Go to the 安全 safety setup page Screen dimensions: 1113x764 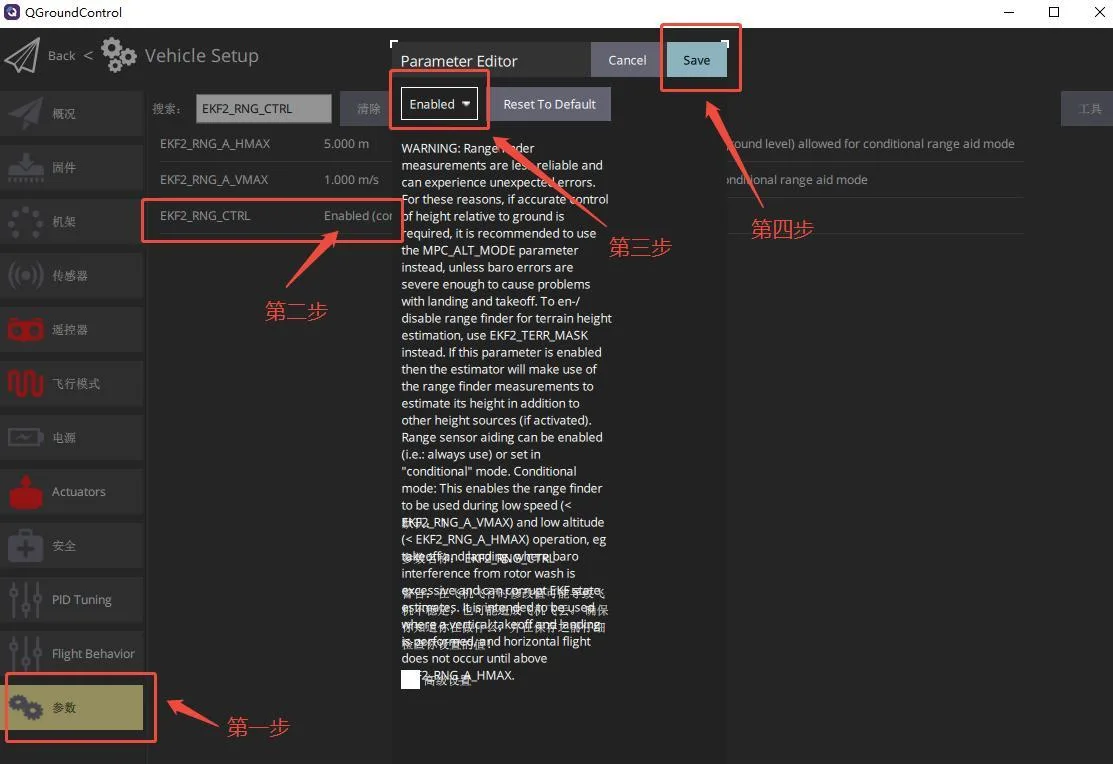pyautogui.click(x=72, y=545)
